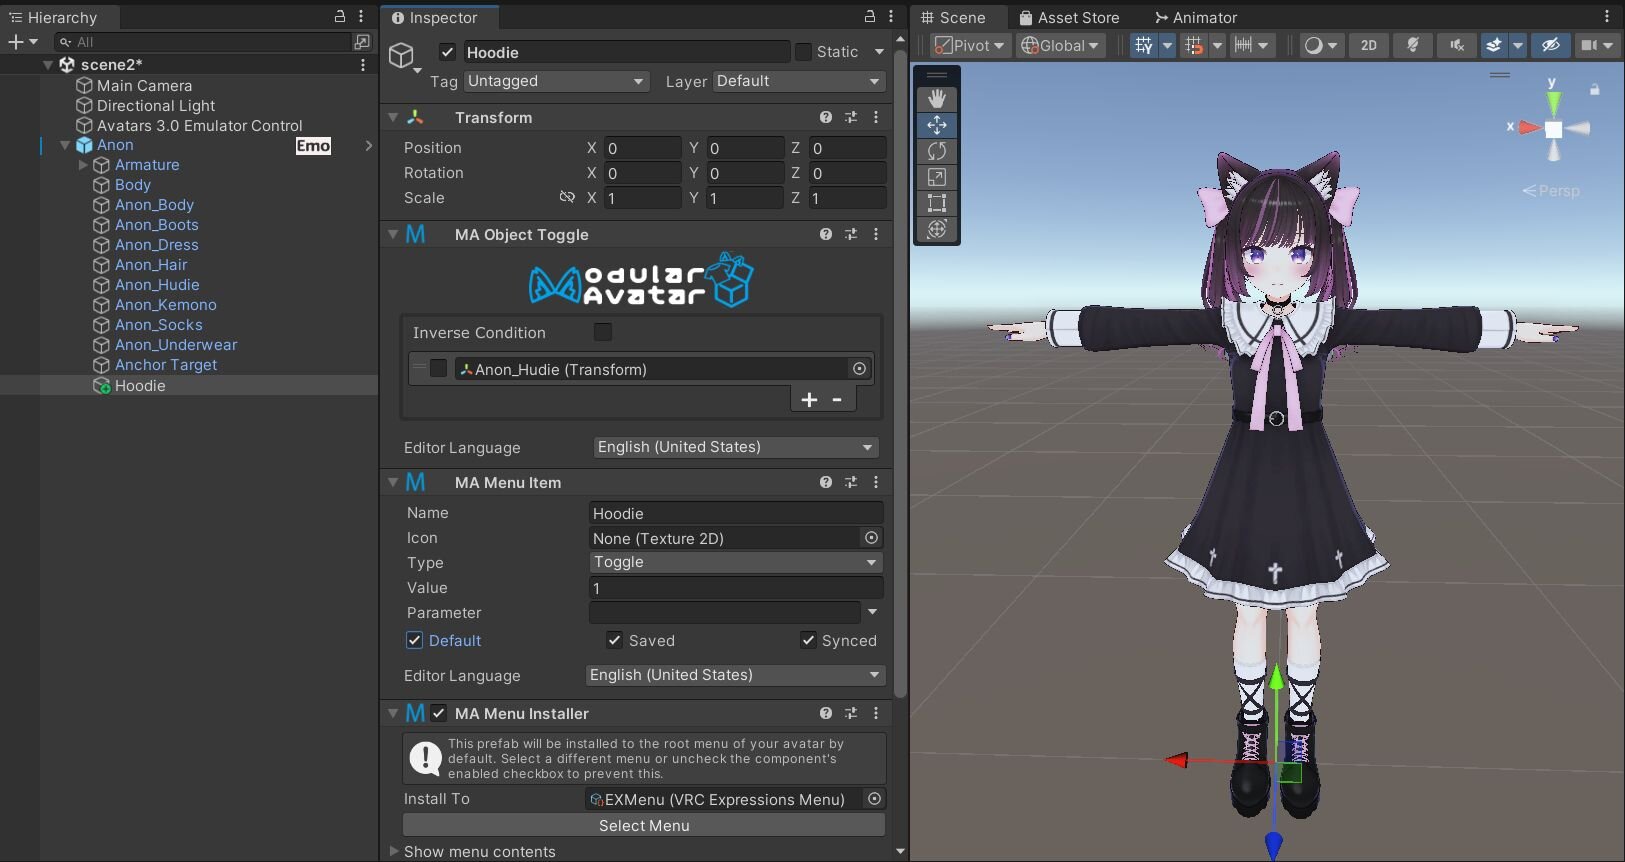Viewport: 1625px width, 862px height.
Task: Open the Static options dropdown arrow
Action: pos(879,52)
